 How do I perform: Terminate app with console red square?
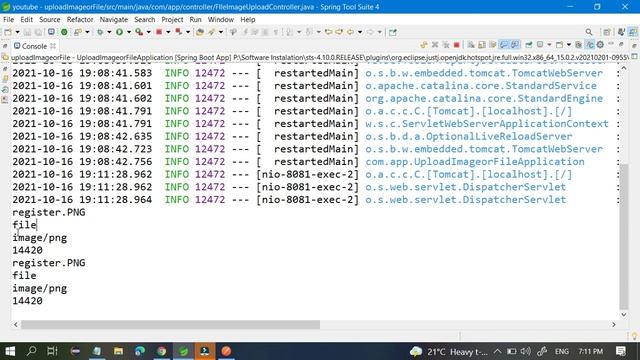tap(457, 45)
